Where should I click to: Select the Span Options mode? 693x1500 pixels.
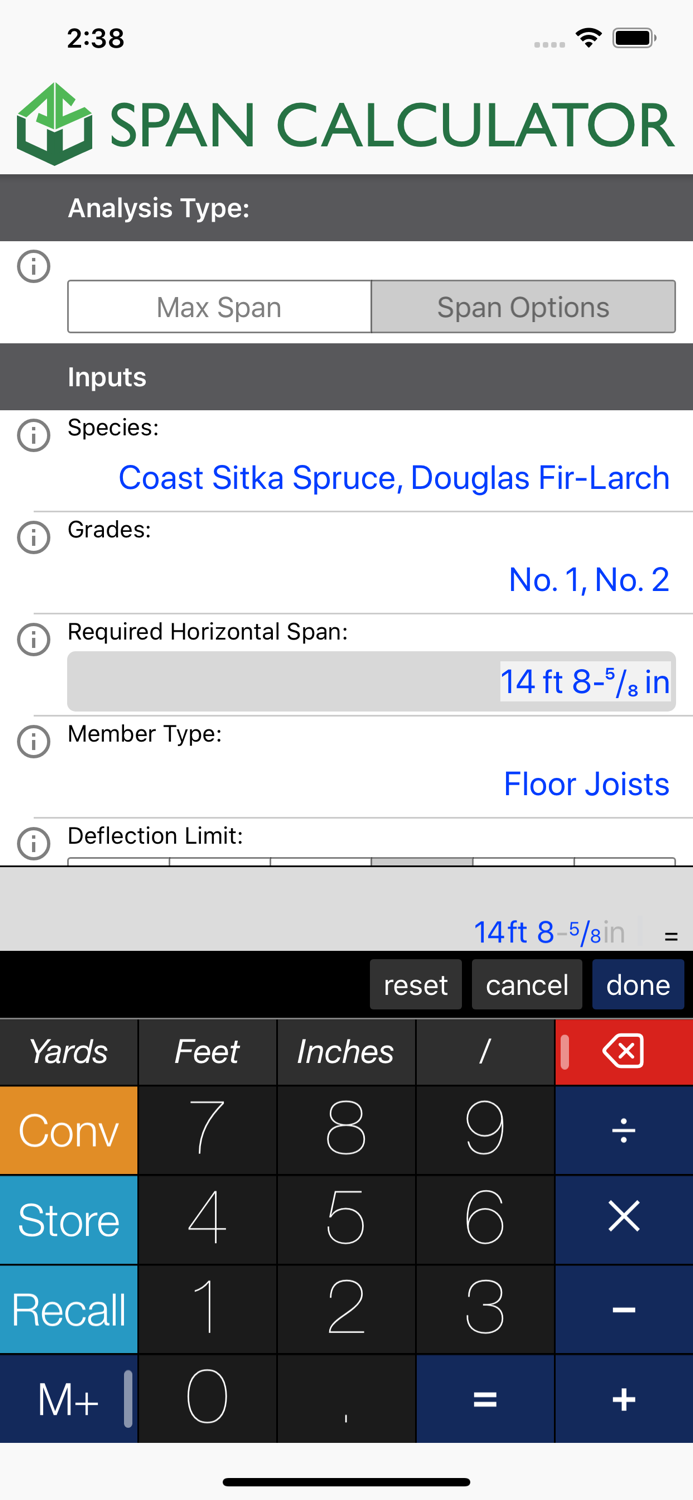523,307
